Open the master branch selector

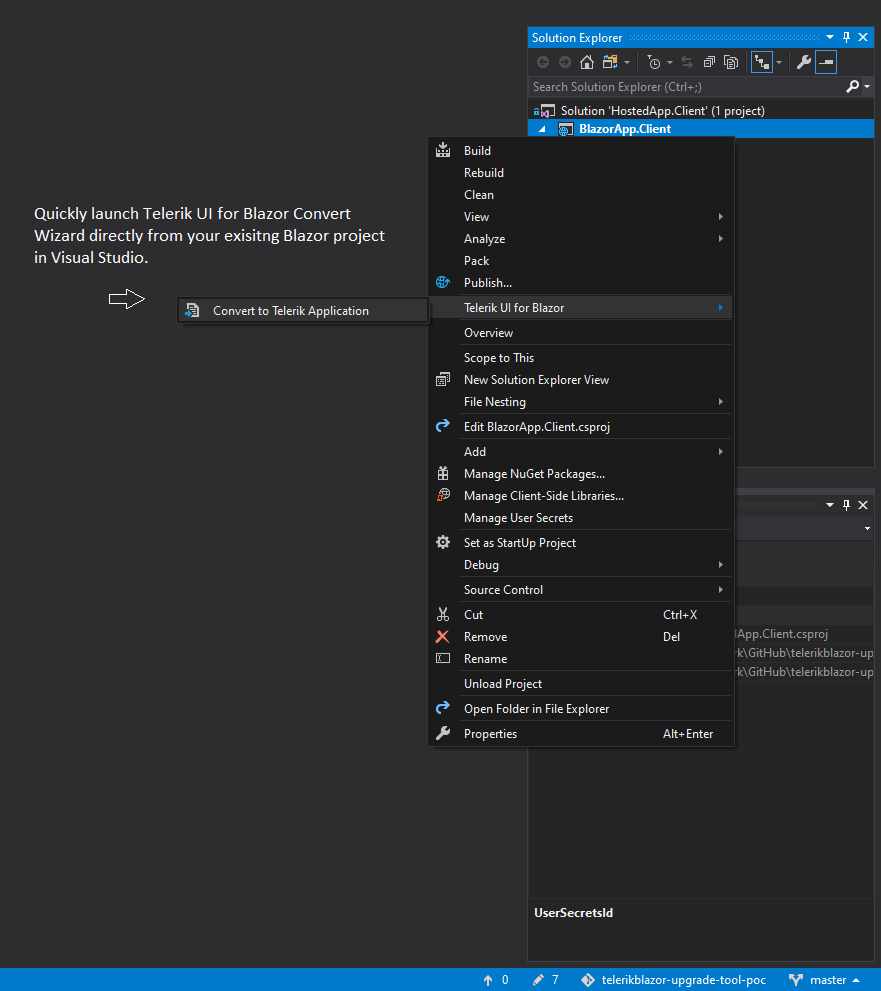(825, 980)
